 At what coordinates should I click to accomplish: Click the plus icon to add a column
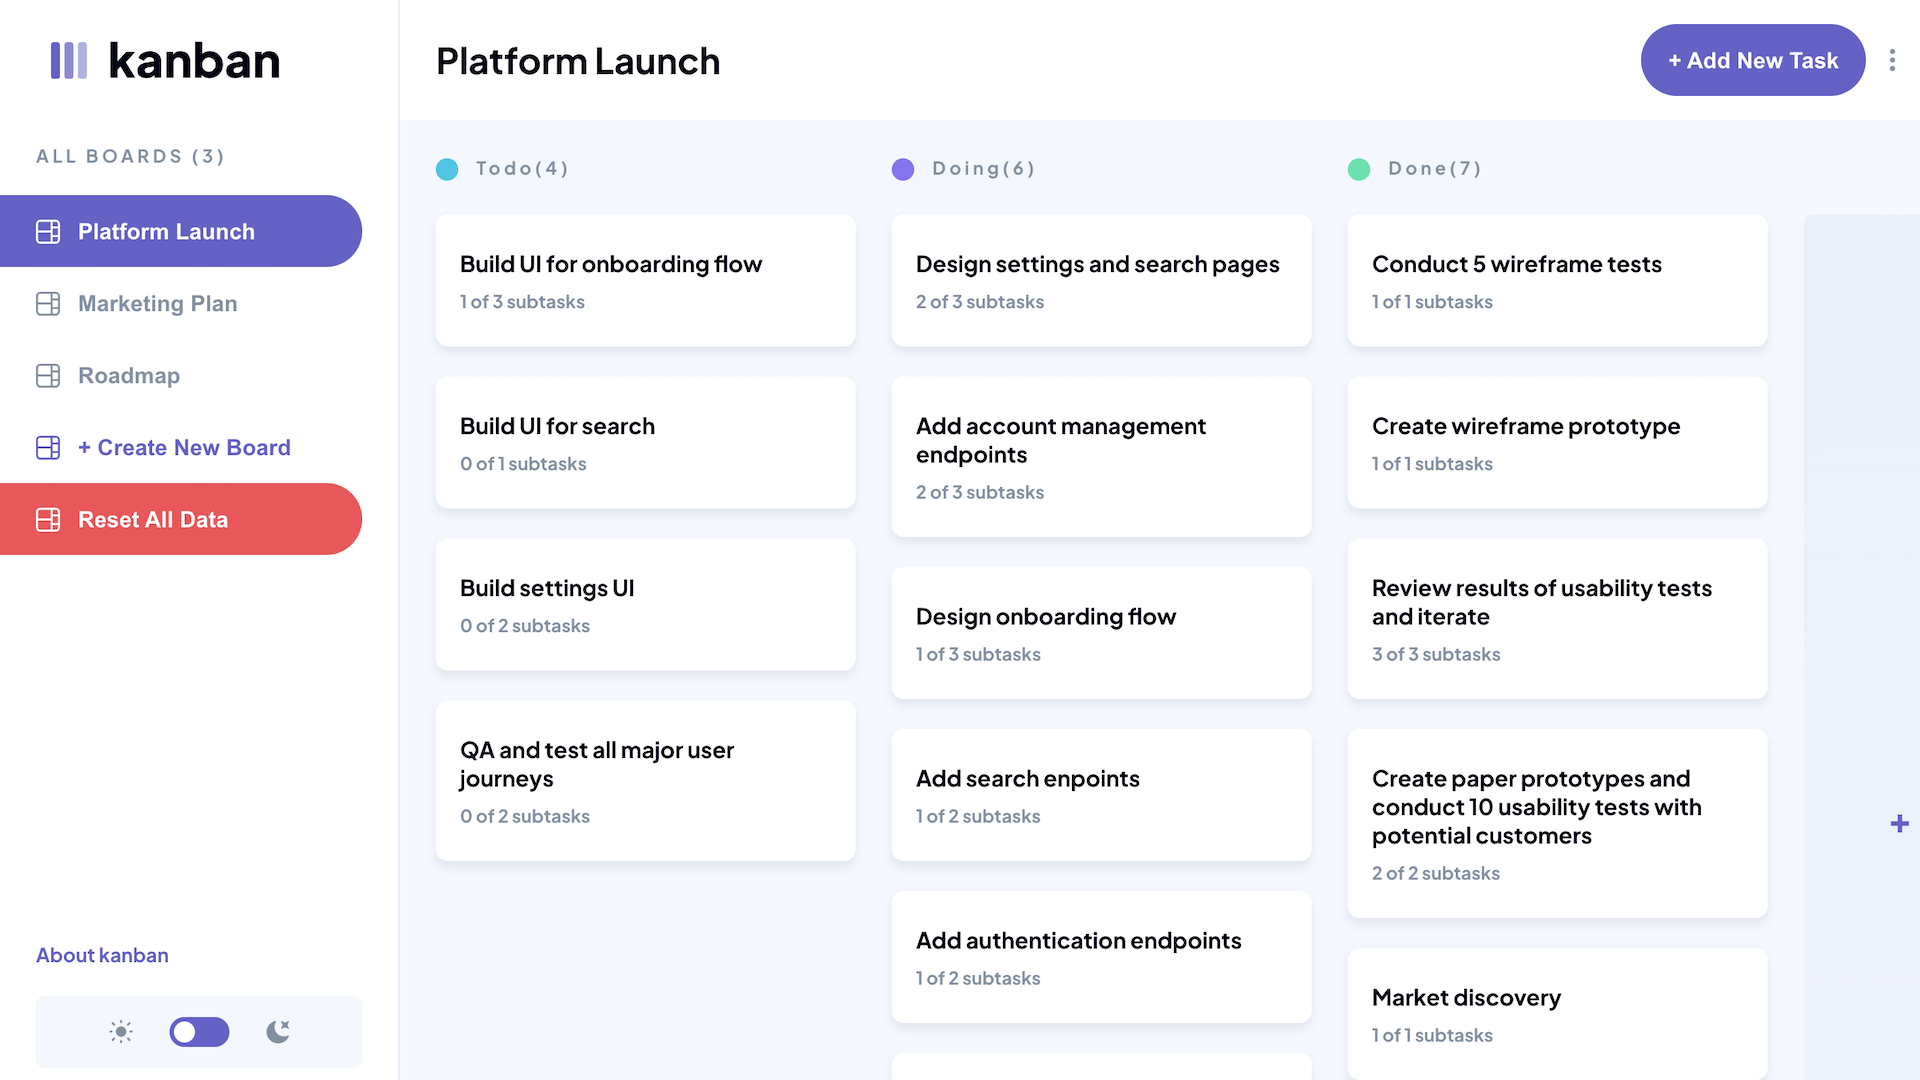pos(1899,824)
